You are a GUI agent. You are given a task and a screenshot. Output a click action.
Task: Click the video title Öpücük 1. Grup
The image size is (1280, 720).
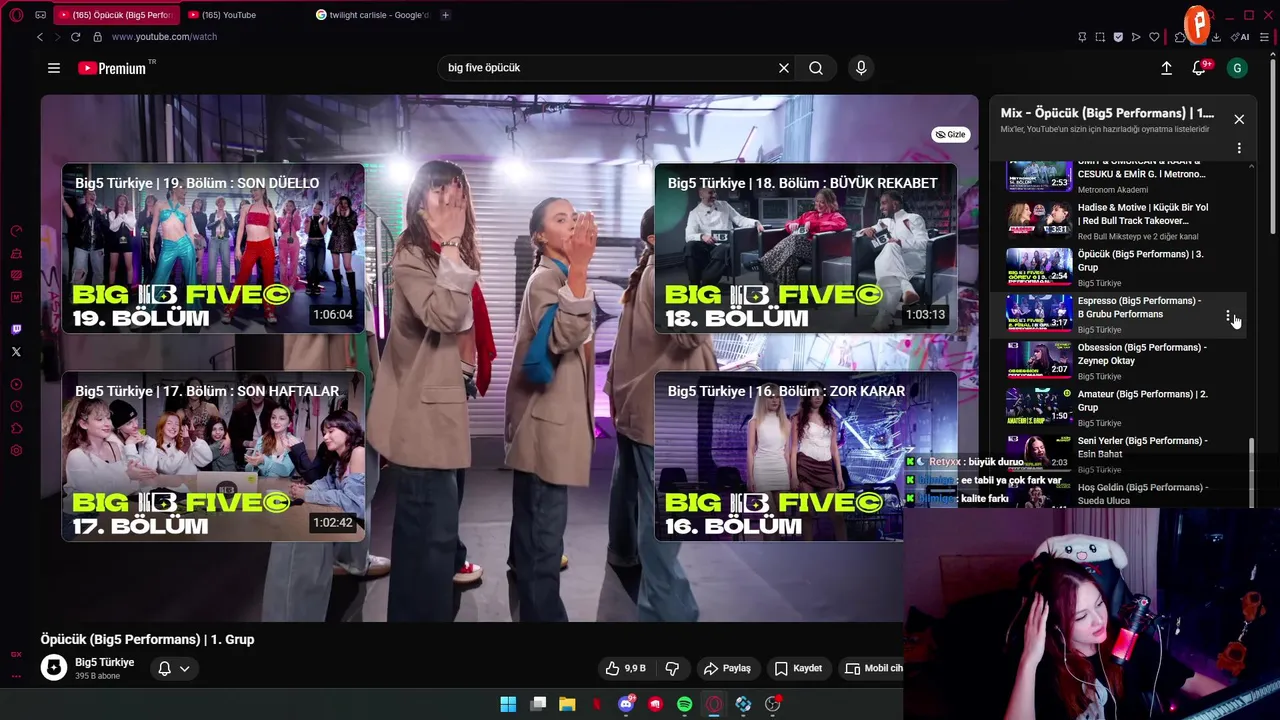coord(148,639)
